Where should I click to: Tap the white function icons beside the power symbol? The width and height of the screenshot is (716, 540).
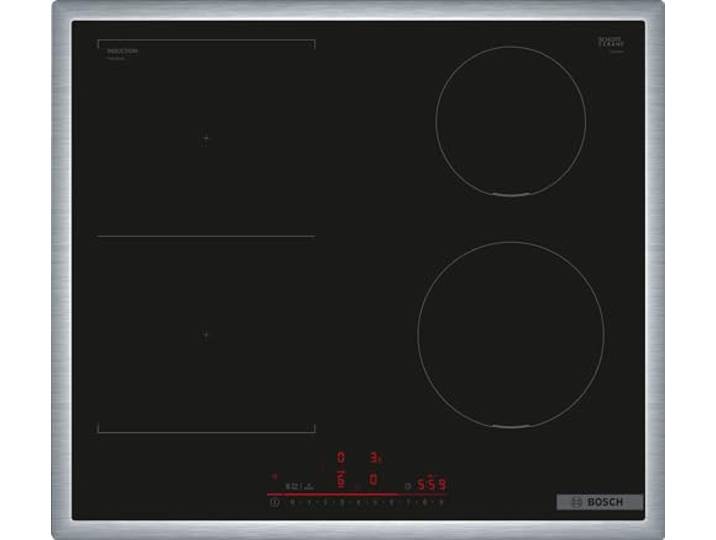pyautogui.click(x=300, y=486)
